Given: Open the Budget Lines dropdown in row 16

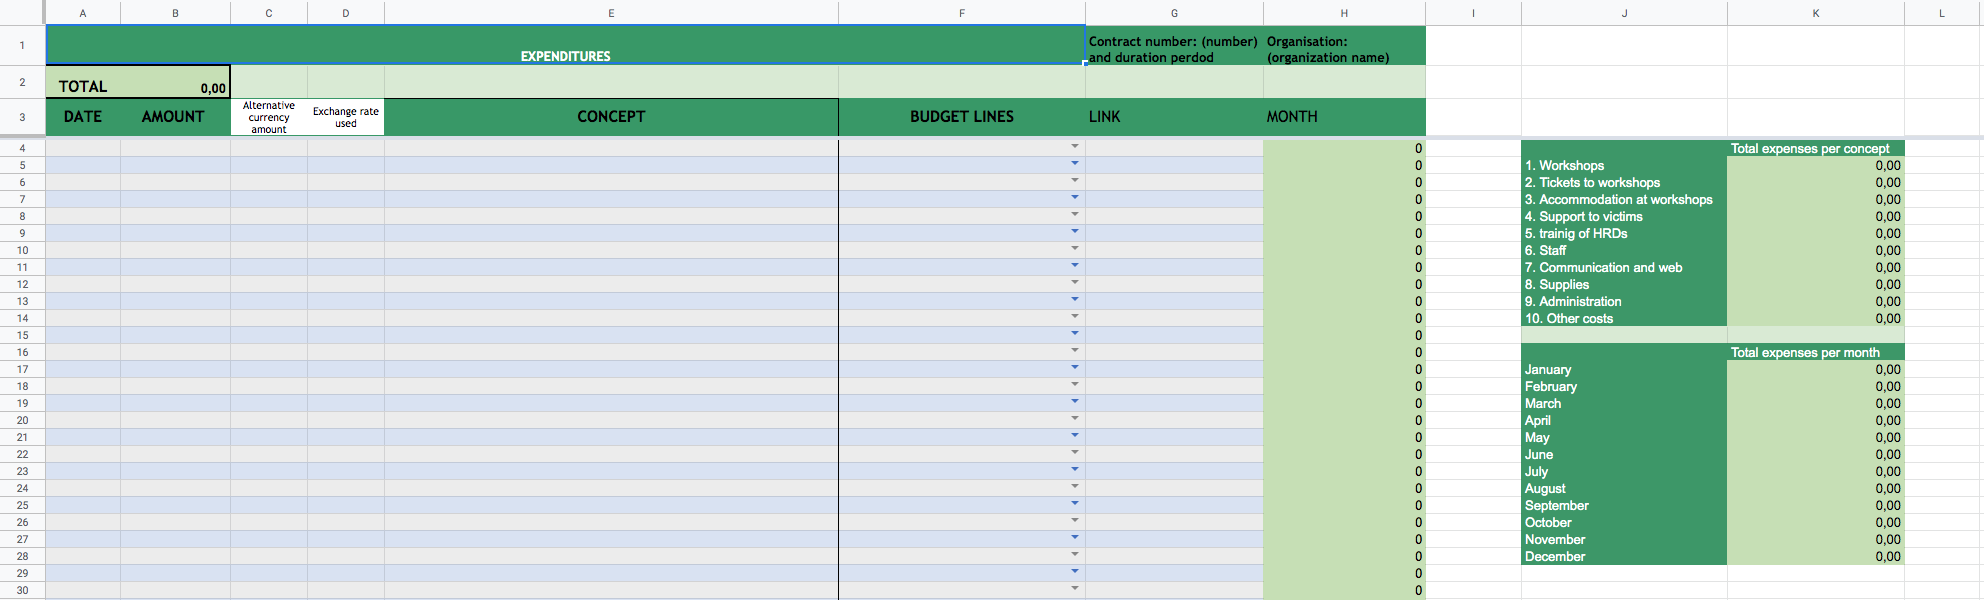Looking at the screenshot, I should click(x=1075, y=351).
